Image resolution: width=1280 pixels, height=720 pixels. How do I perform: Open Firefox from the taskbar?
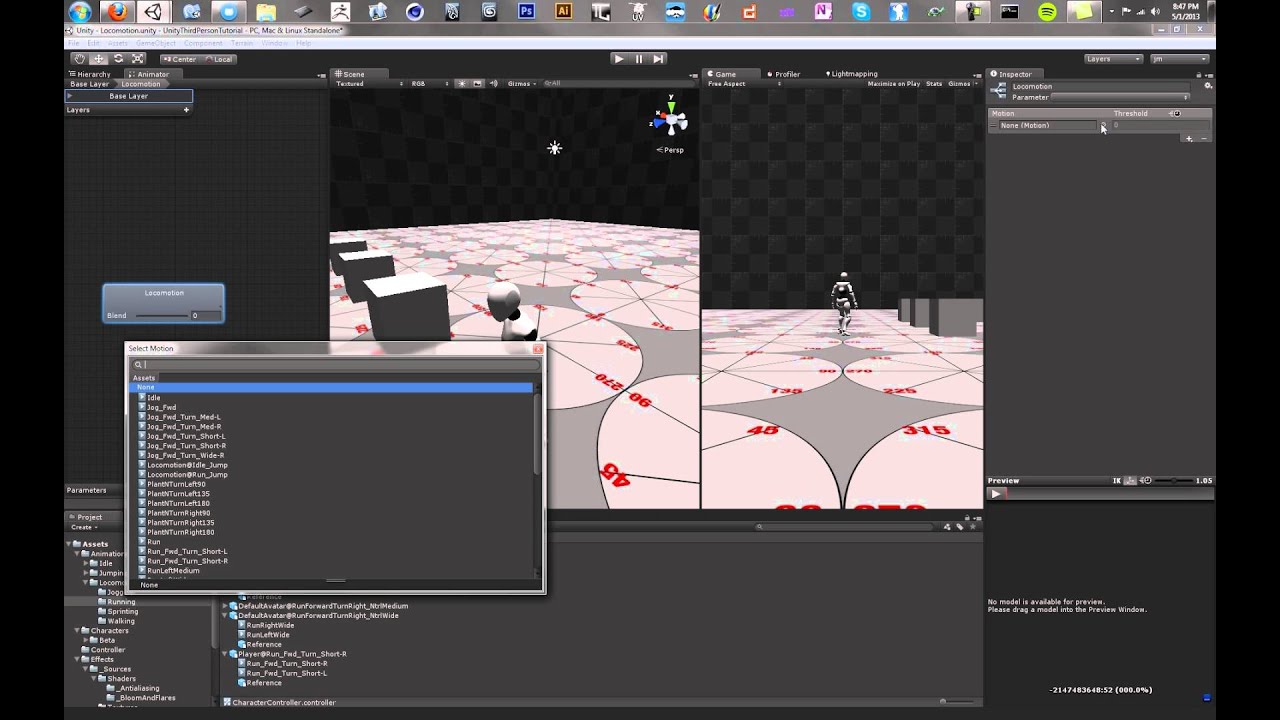pyautogui.click(x=117, y=12)
